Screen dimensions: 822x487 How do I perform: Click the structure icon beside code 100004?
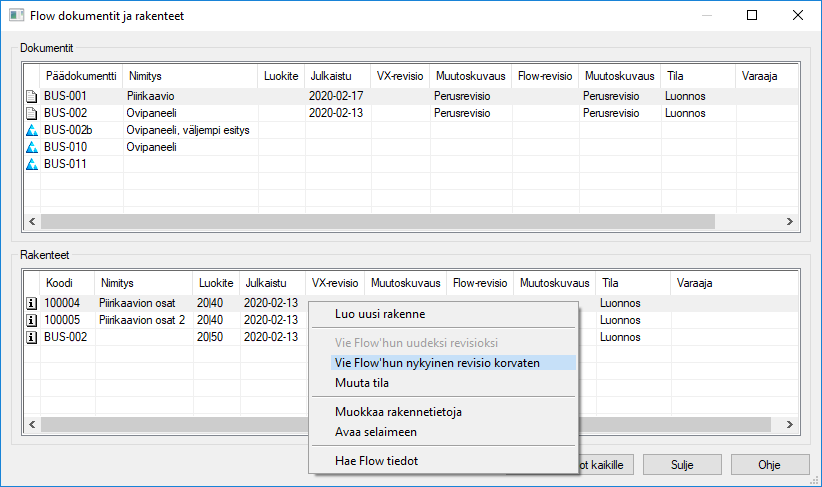coord(31,303)
